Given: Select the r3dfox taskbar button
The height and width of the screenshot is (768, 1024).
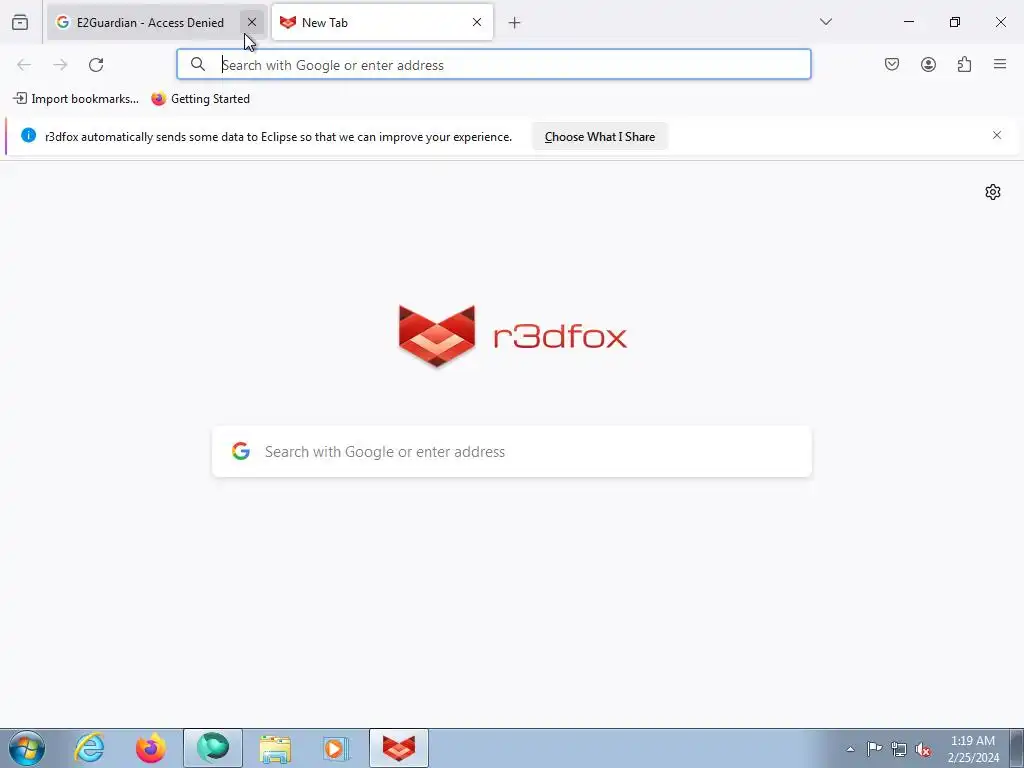Looking at the screenshot, I should (x=399, y=748).
